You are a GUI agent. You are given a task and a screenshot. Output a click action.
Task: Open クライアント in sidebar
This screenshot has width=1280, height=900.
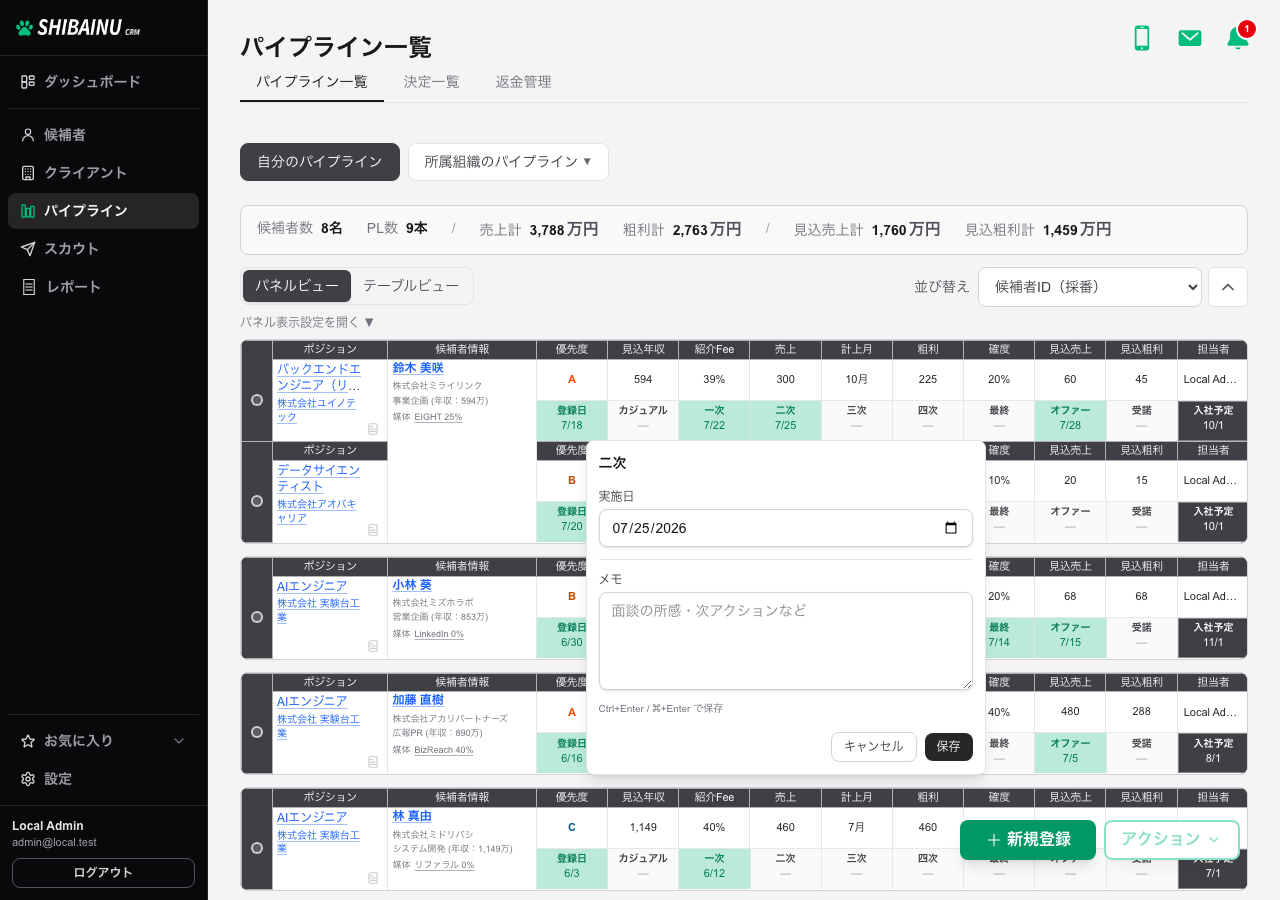[x=104, y=173]
